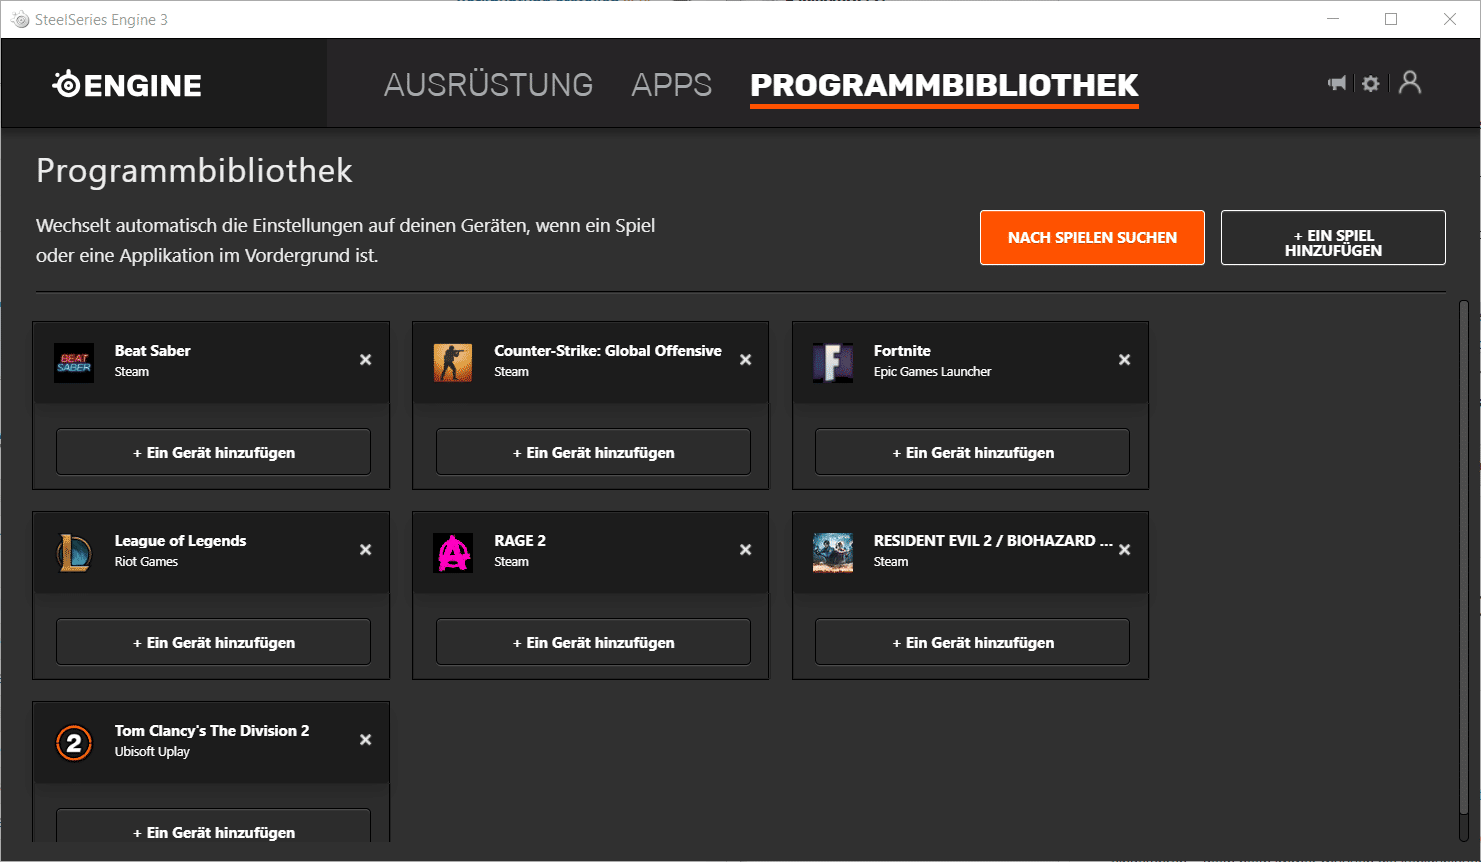Remove Fortnite using its X button
Image resolution: width=1481 pixels, height=862 pixels.
1125,360
